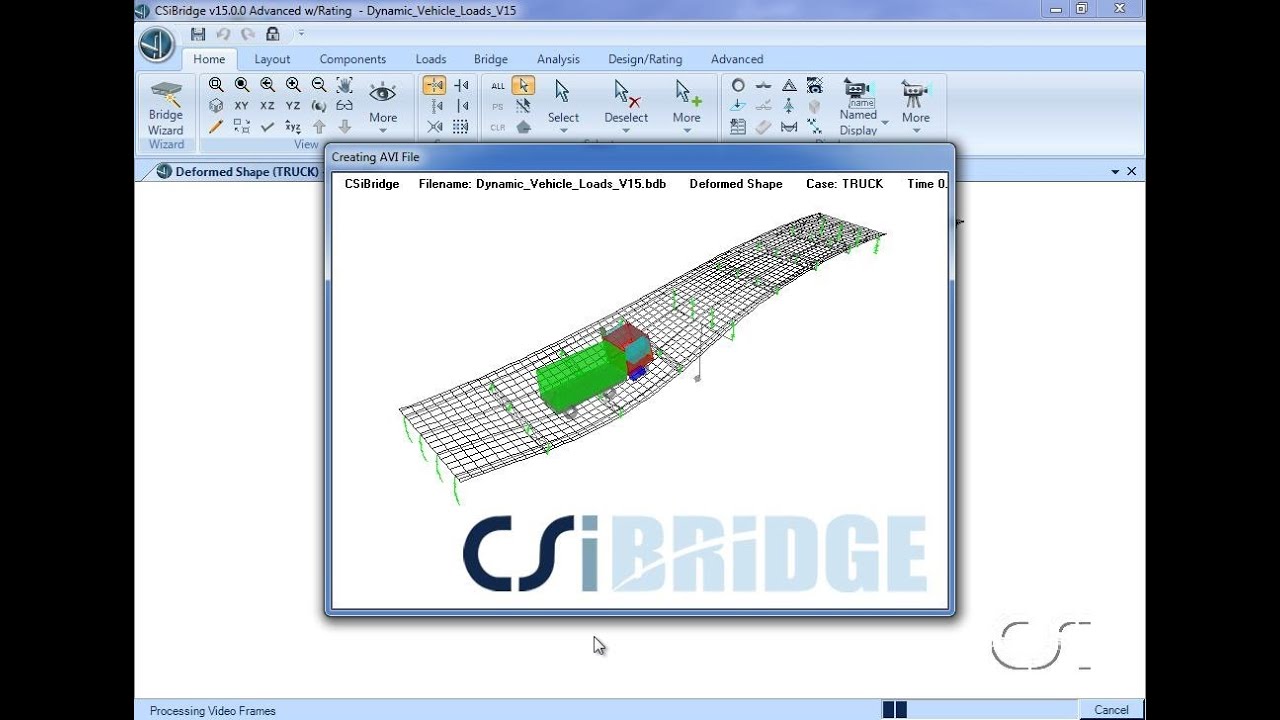Set the default 3D view cube icon
The width and height of the screenshot is (1280, 720).
[216, 106]
